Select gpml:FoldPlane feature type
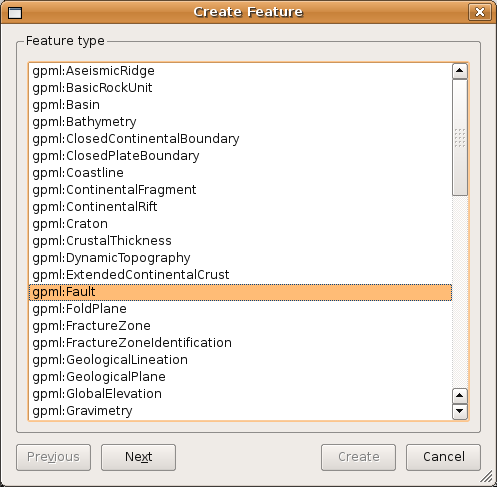 pos(240,309)
